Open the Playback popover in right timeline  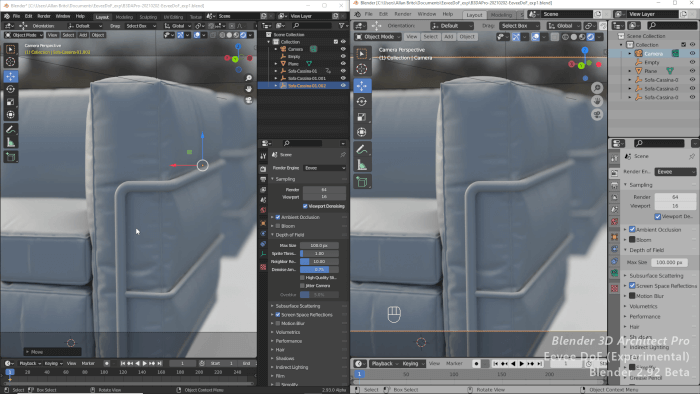tap(384, 364)
